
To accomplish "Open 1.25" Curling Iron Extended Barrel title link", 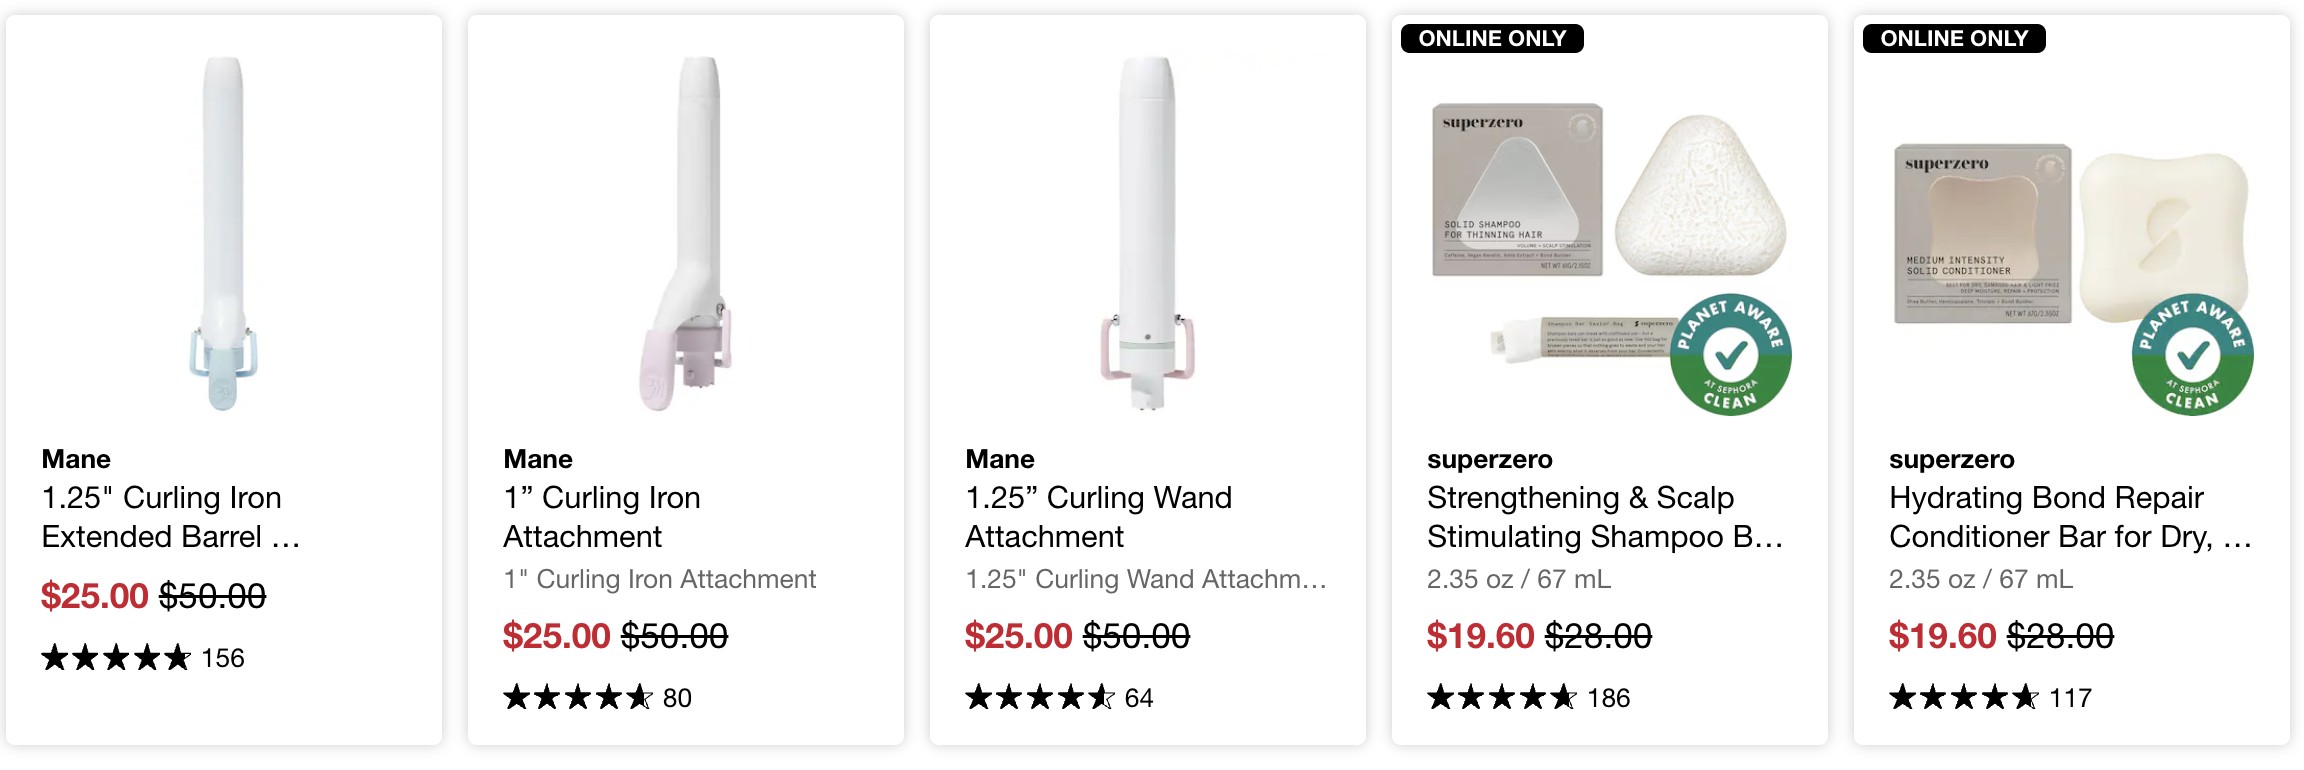I will [171, 517].
